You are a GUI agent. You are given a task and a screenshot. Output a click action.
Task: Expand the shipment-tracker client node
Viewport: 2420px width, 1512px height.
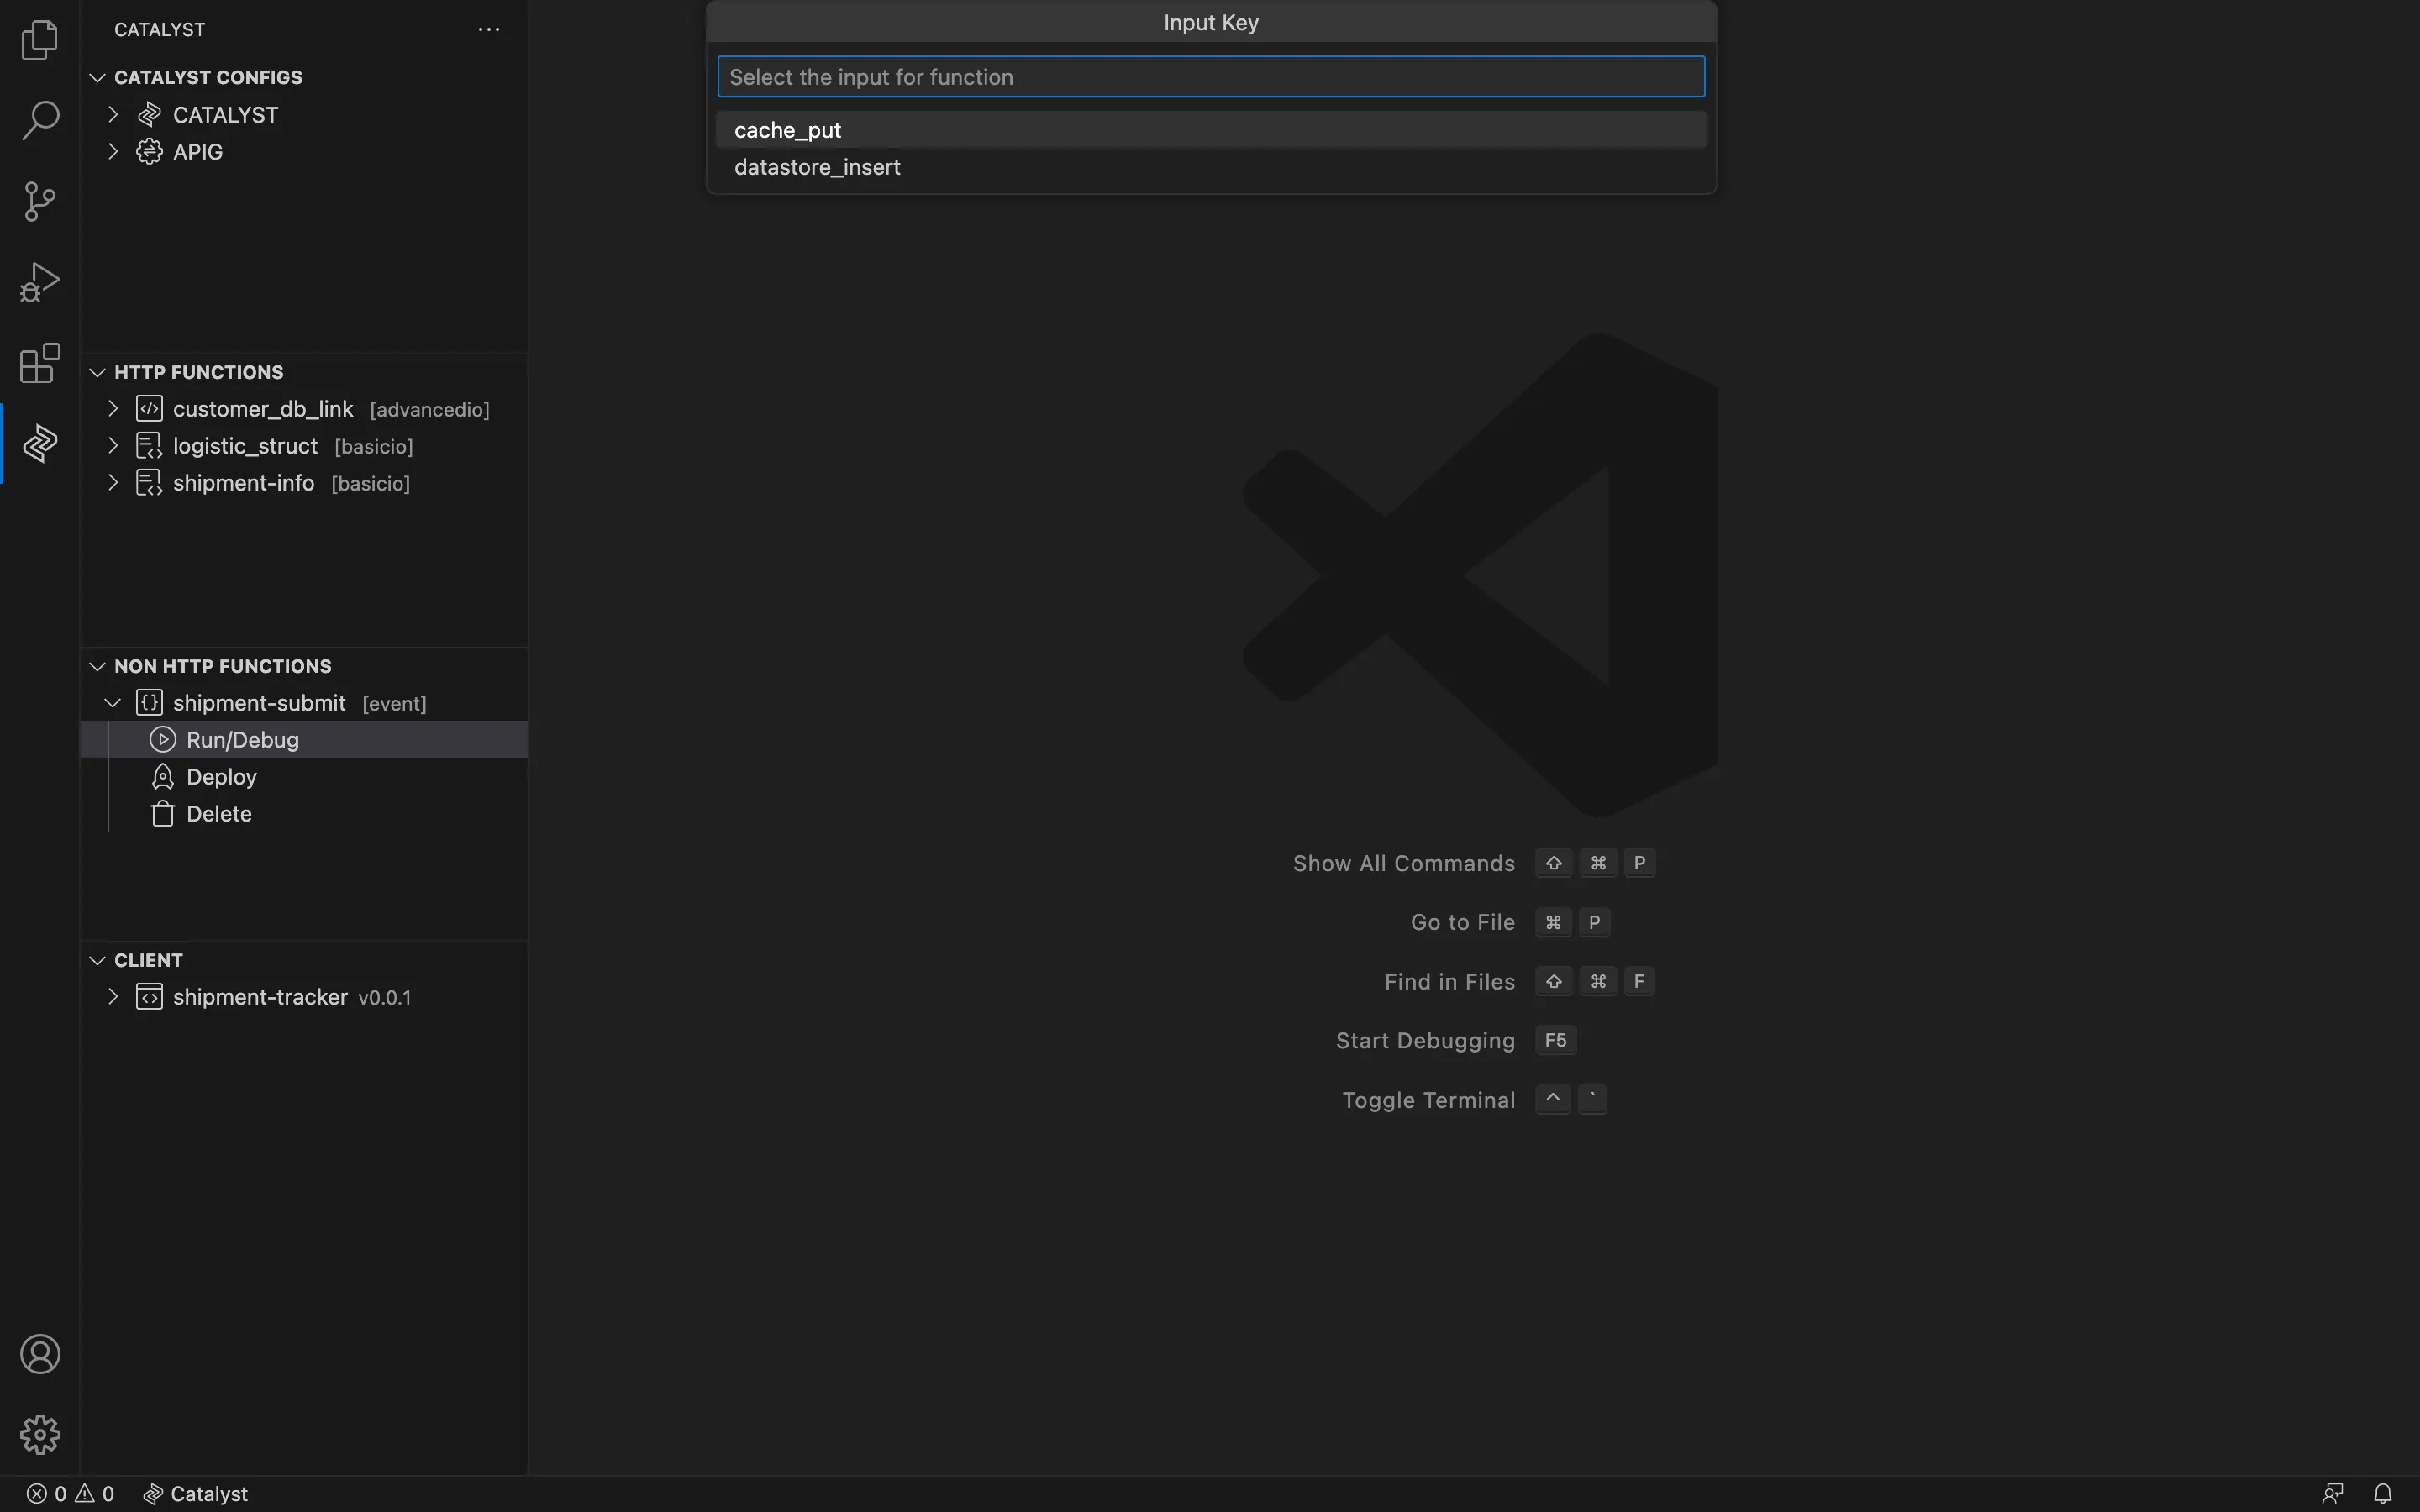pos(113,997)
